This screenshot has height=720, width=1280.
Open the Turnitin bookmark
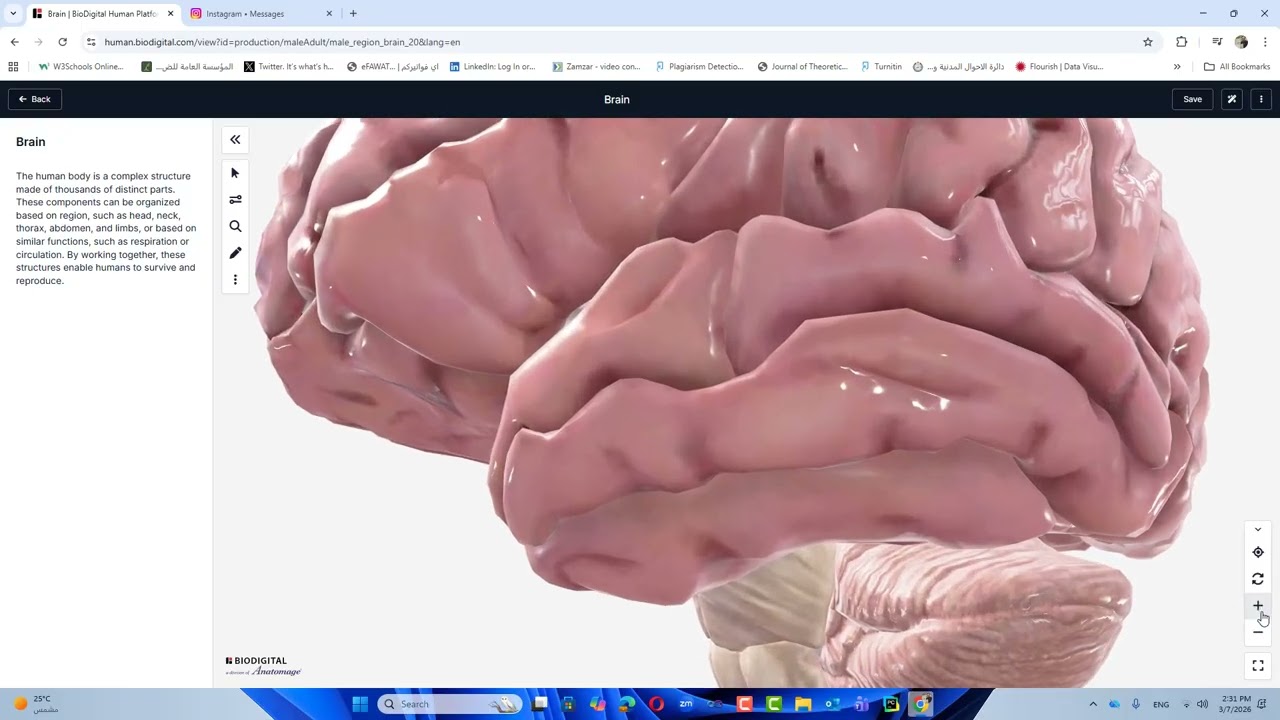881,67
